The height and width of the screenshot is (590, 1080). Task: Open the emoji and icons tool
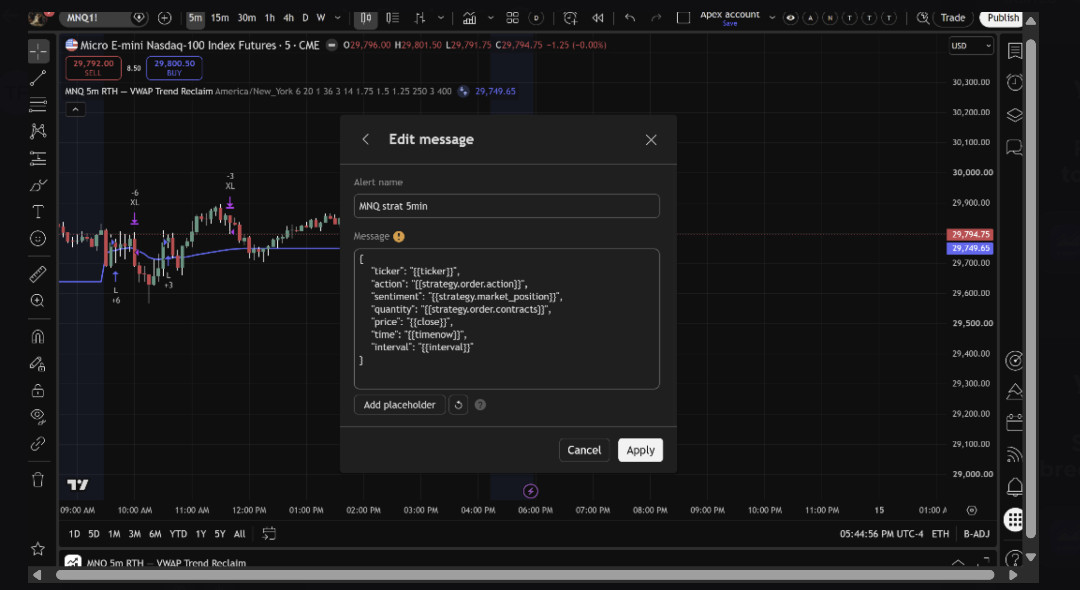coord(38,238)
